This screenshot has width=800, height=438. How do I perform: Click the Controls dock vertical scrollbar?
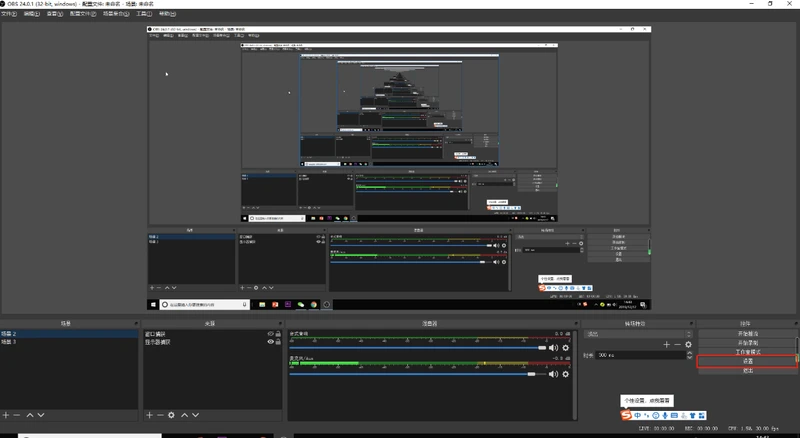click(797, 352)
